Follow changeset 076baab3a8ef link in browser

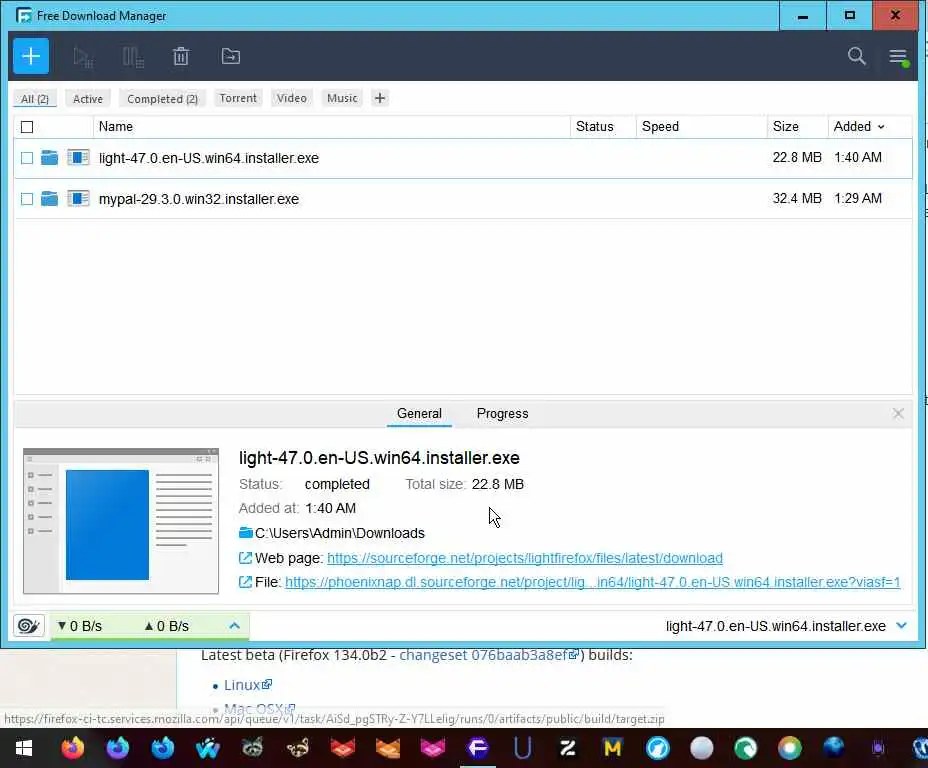pyautogui.click(x=484, y=655)
